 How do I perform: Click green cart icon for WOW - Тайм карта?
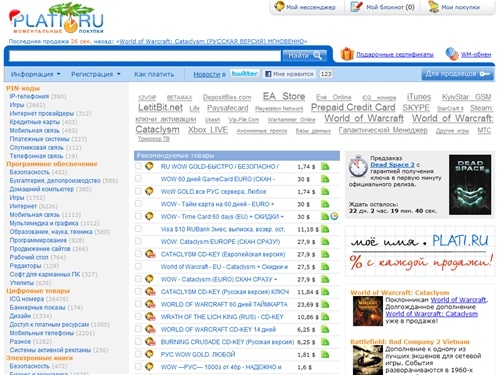tap(325, 204)
